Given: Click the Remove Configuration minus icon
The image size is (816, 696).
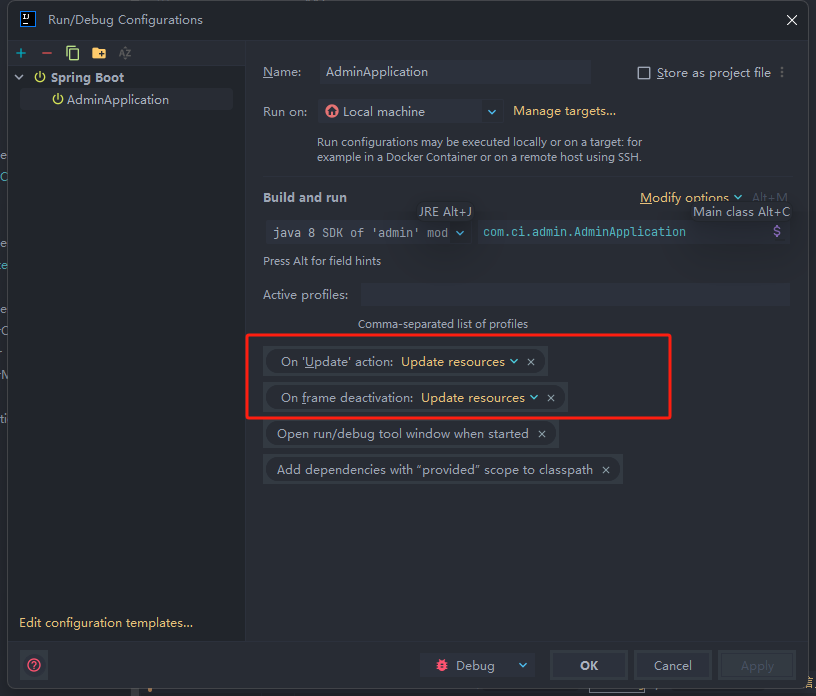Looking at the screenshot, I should [47, 53].
